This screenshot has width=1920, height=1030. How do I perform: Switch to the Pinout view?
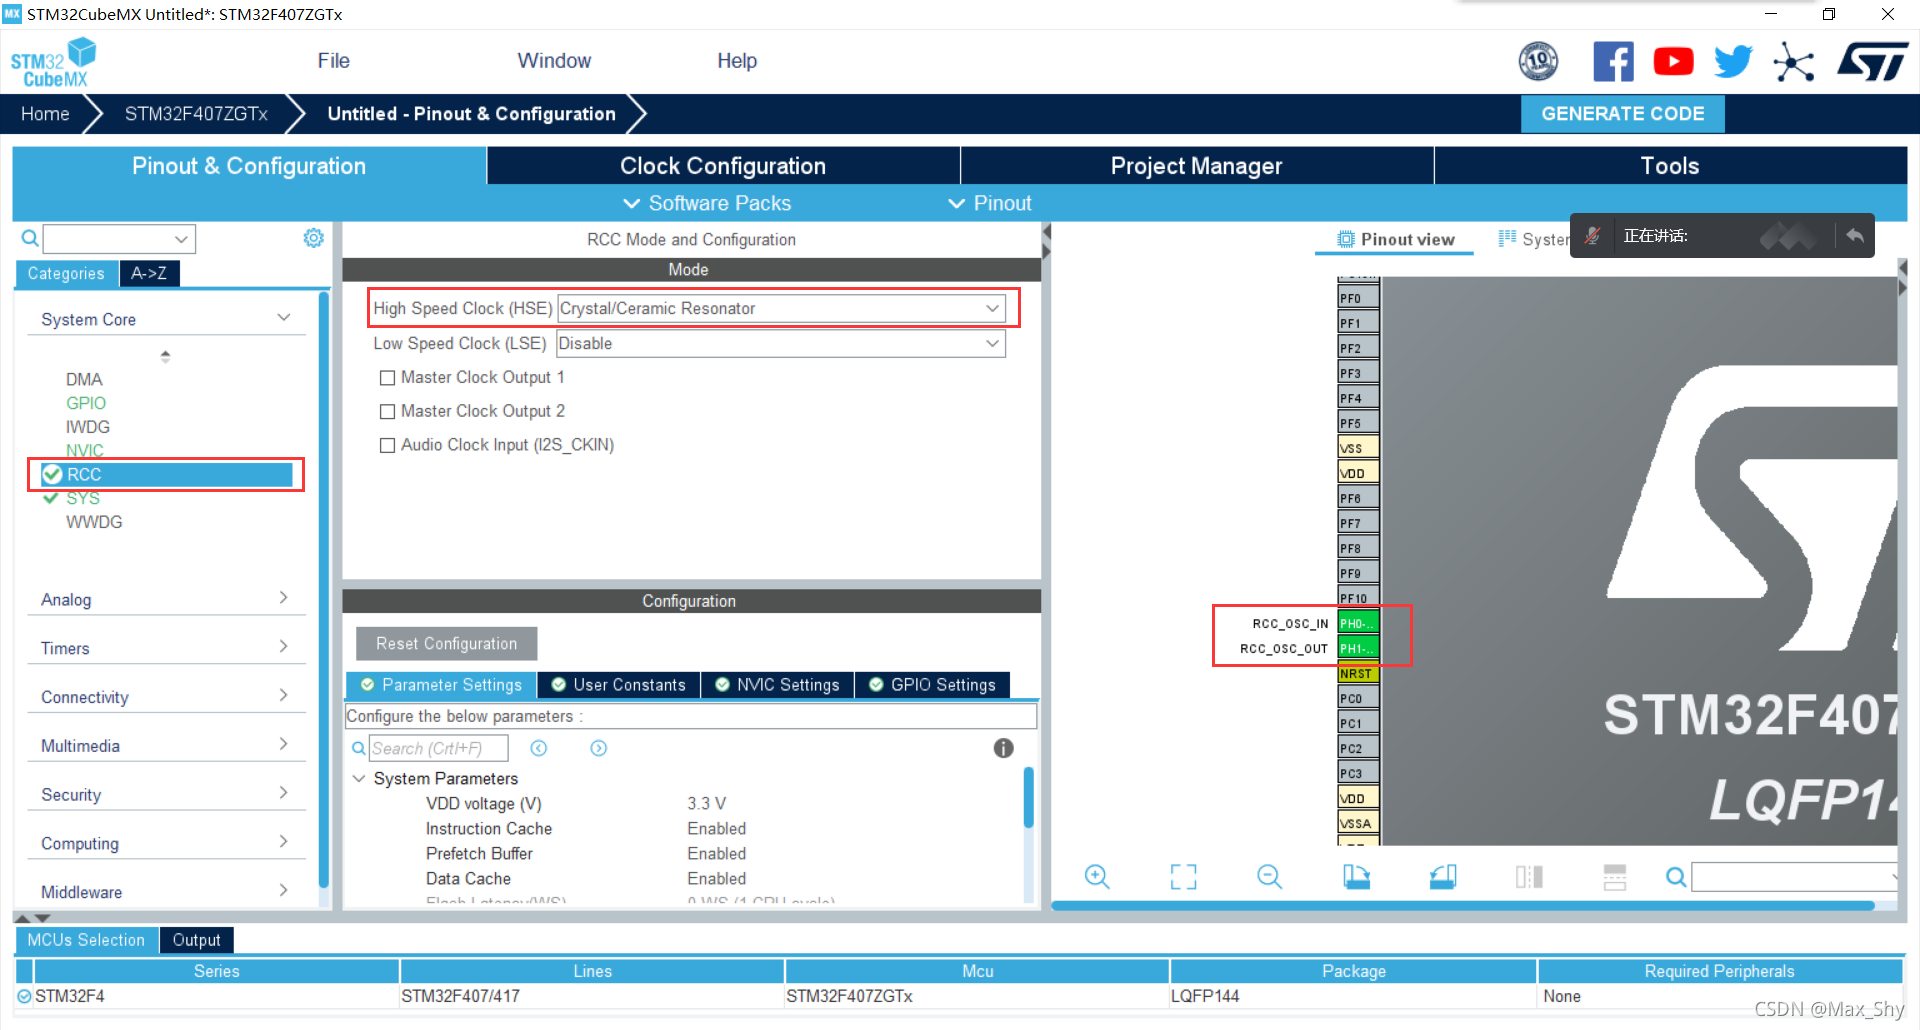click(1395, 239)
